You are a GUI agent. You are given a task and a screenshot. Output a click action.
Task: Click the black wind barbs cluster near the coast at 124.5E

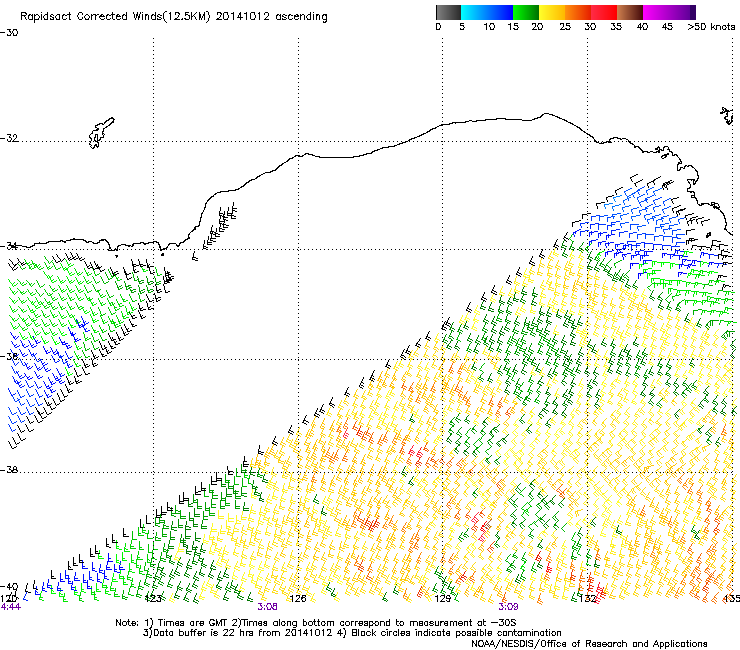[220, 227]
